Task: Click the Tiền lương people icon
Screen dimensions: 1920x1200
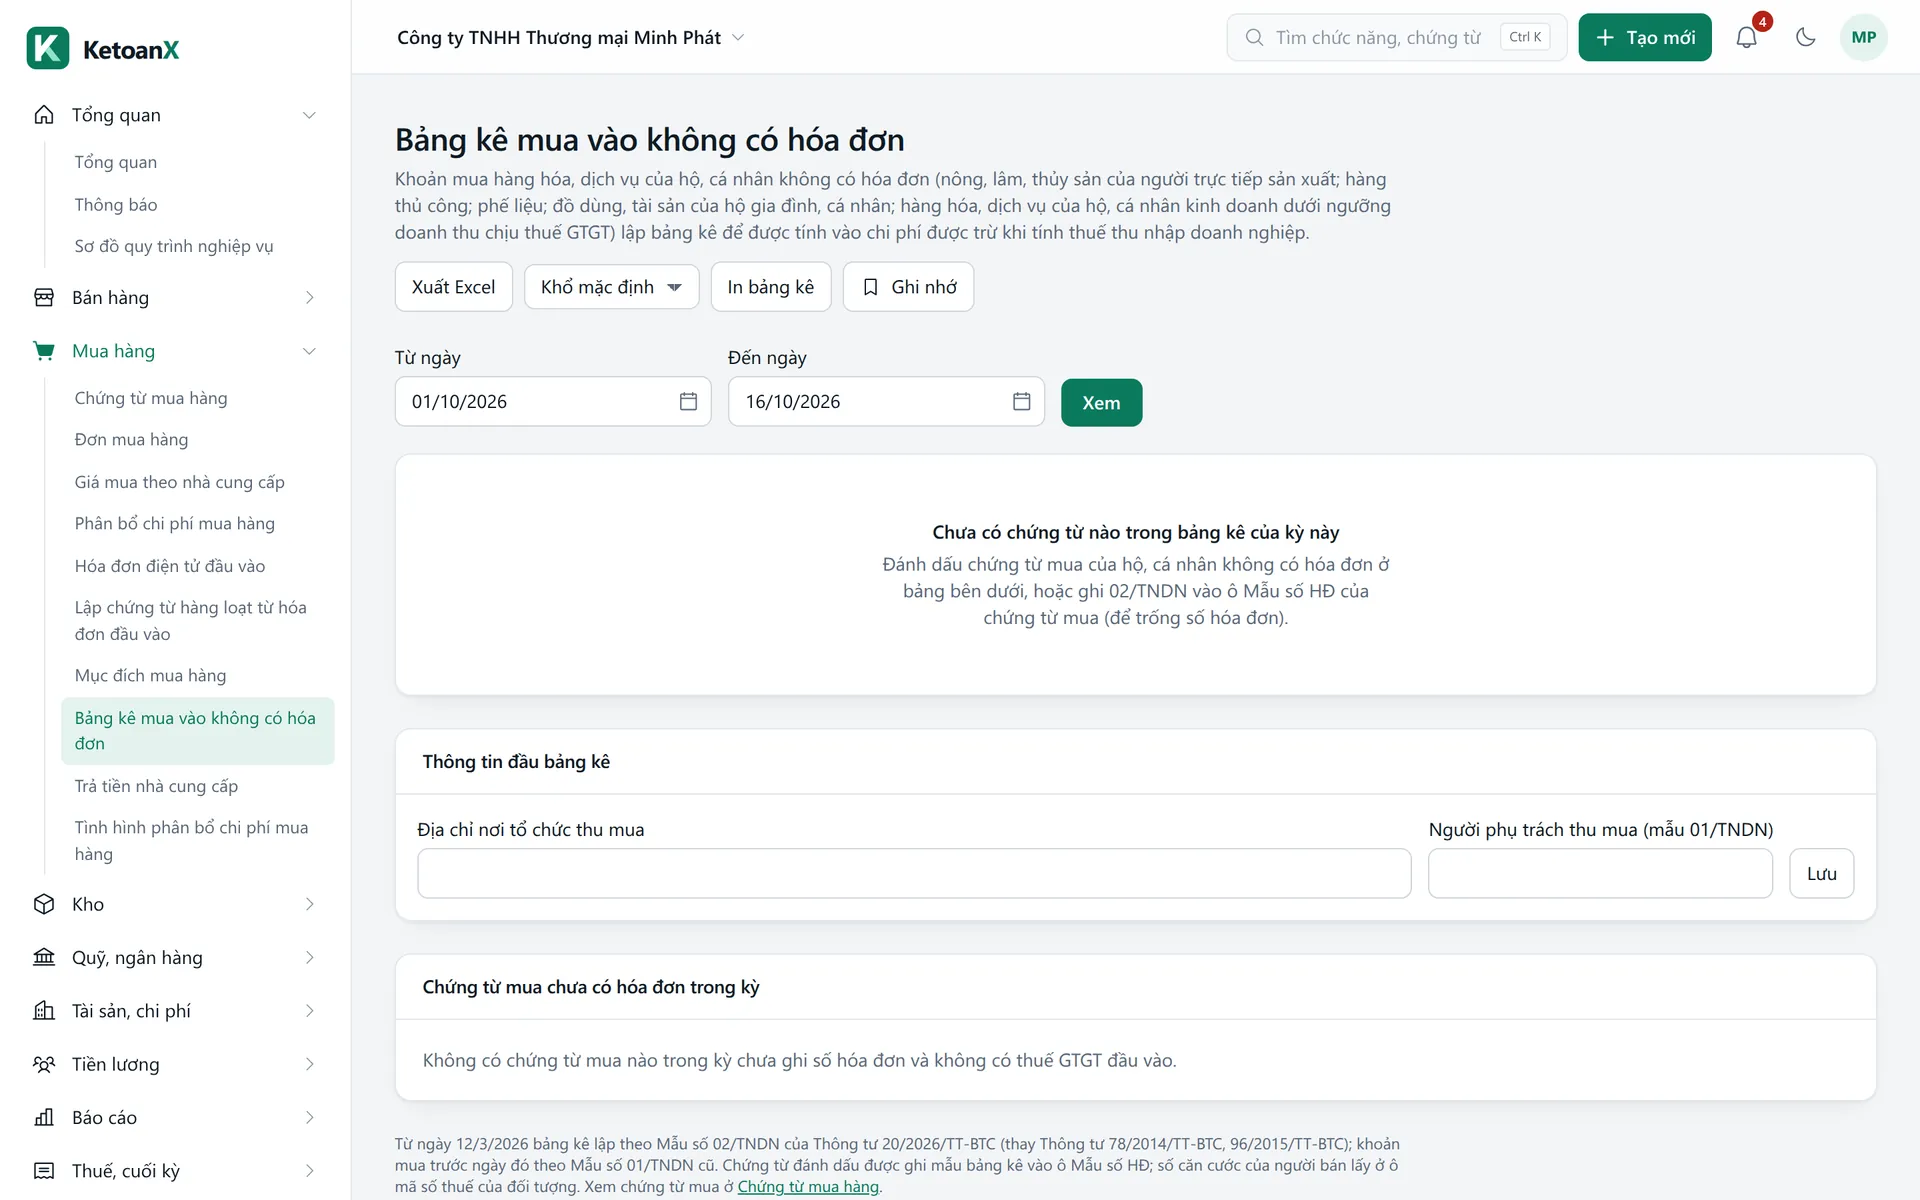Action: (x=44, y=1064)
